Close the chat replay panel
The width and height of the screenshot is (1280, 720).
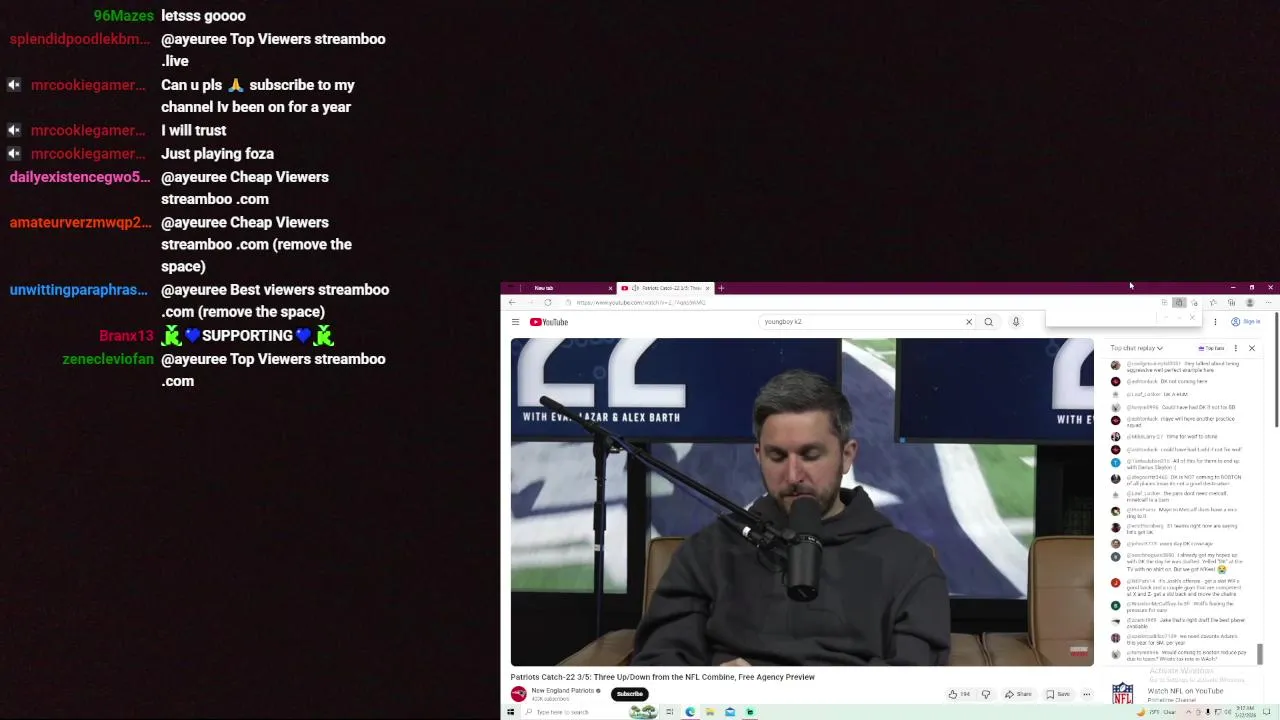[1251, 348]
